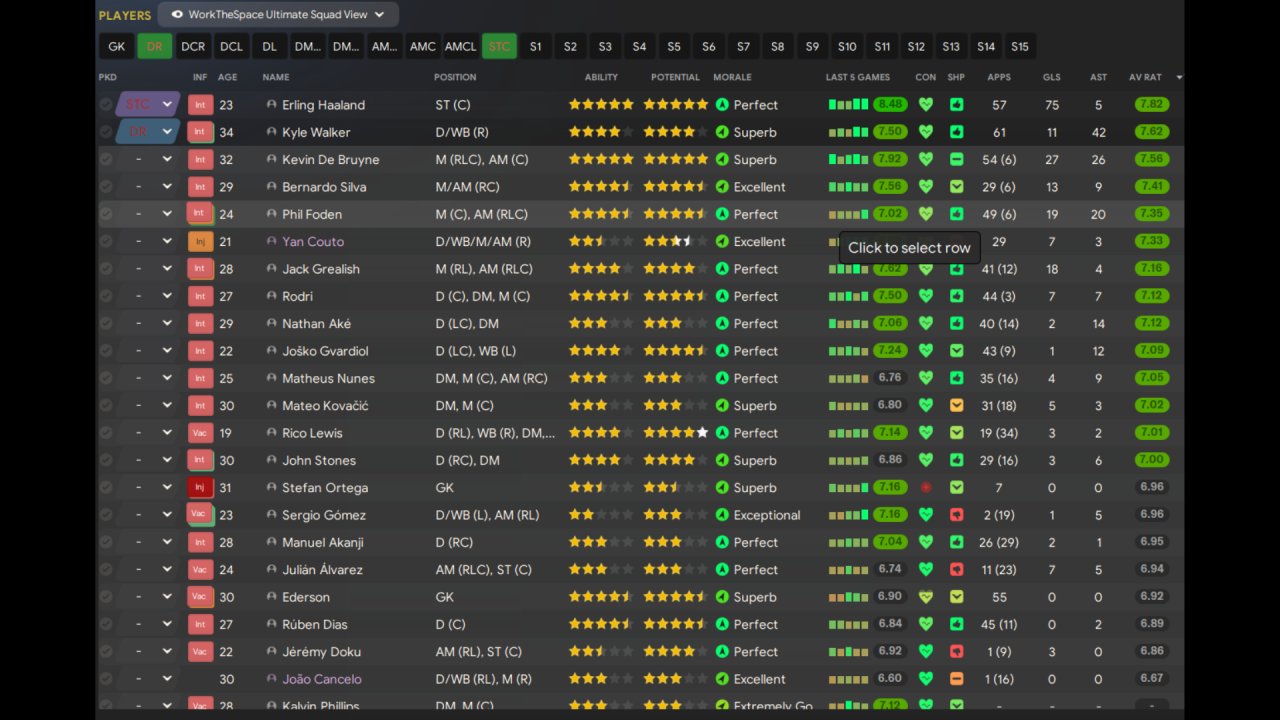Click Jérémy Doku's red sharpness icon
Viewport: 1280px width, 720px height.
tap(957, 652)
